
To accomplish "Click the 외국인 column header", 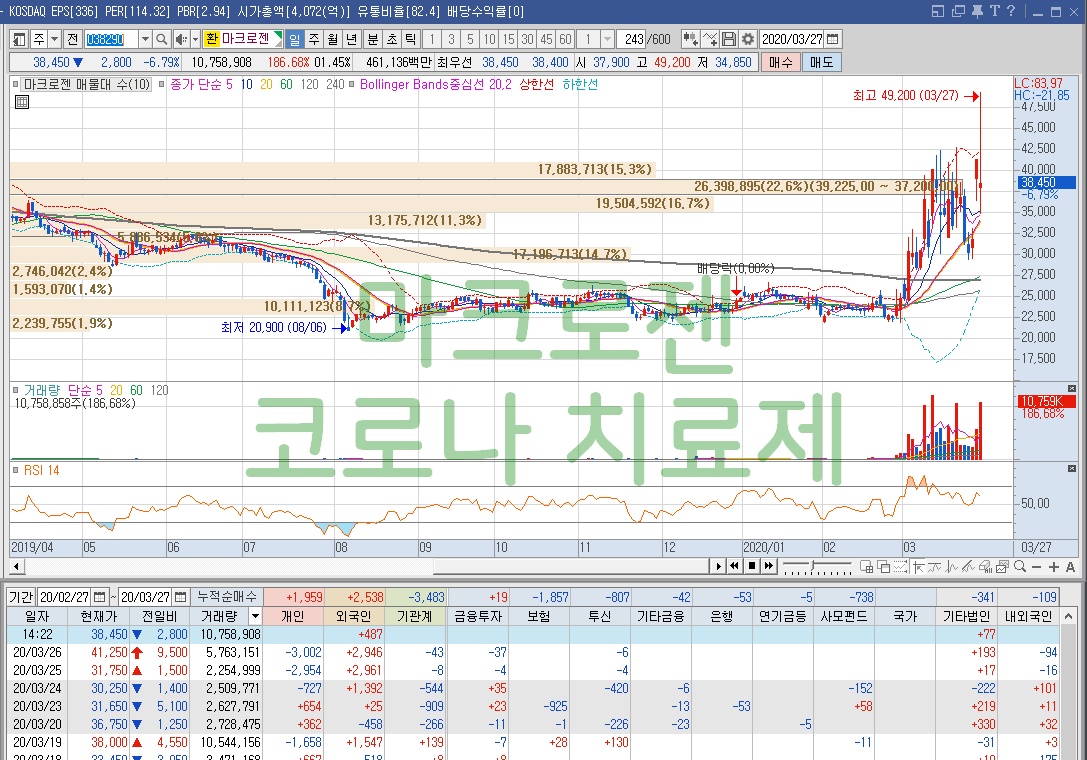I will pos(354,616).
